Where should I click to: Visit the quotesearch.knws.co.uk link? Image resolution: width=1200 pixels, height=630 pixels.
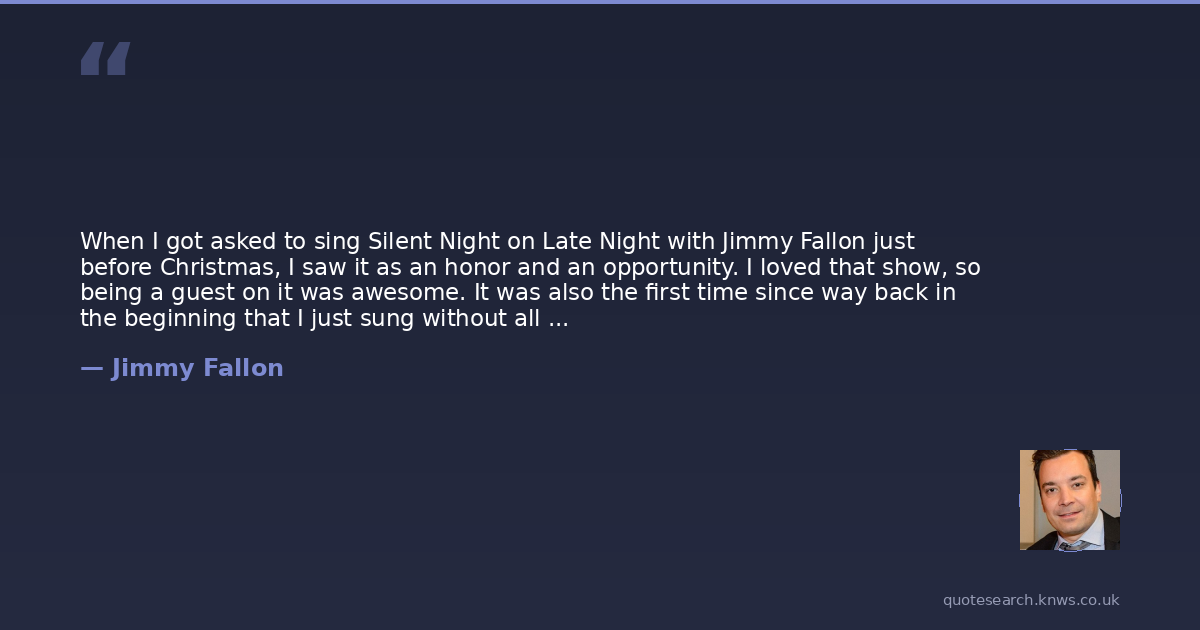(1030, 600)
